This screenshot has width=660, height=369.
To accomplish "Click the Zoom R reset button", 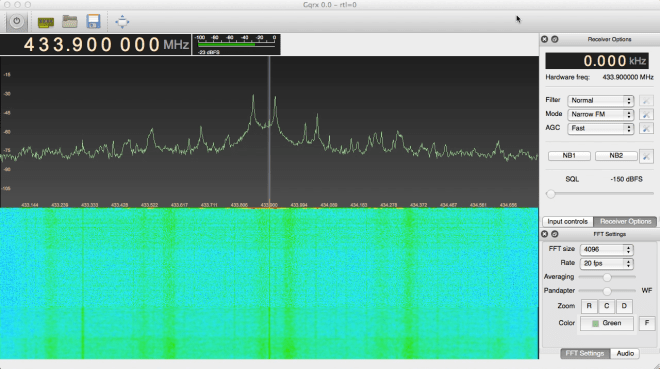I will (589, 306).
